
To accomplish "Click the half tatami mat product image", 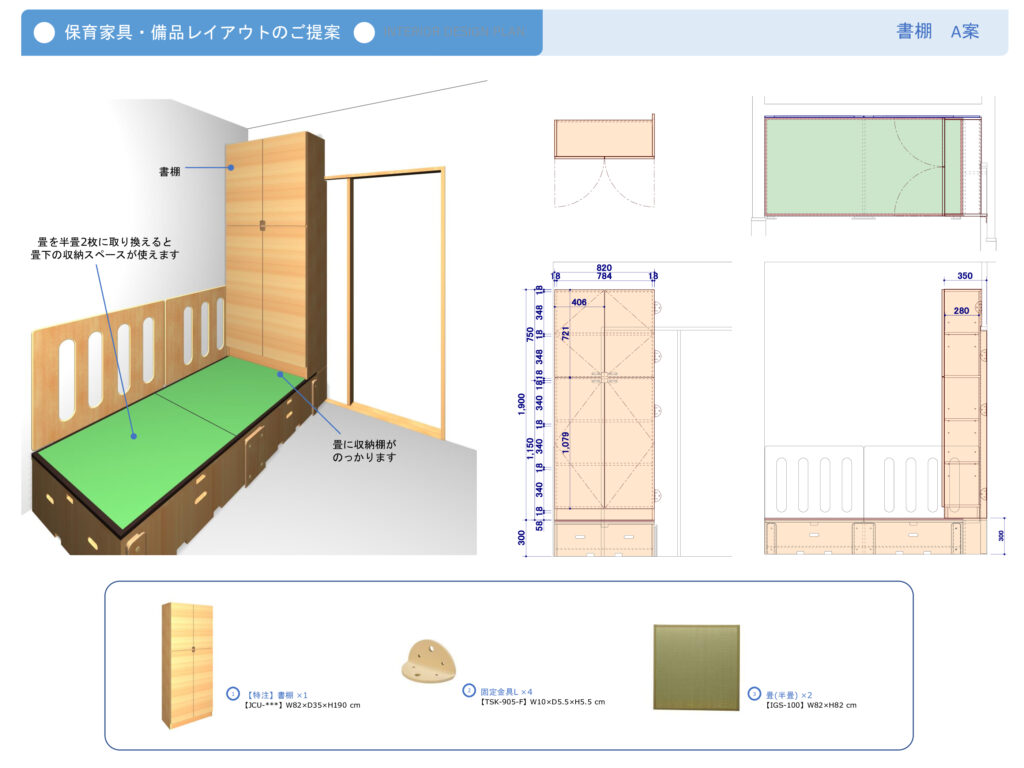I will pos(696,667).
